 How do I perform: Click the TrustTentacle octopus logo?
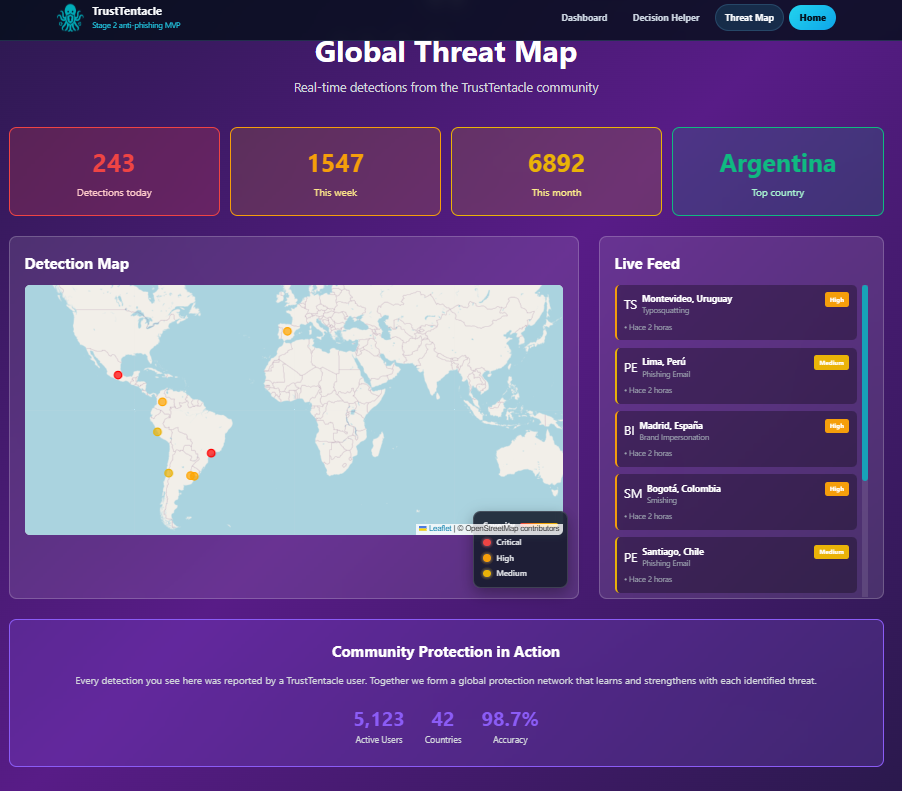pyautogui.click(x=69, y=18)
